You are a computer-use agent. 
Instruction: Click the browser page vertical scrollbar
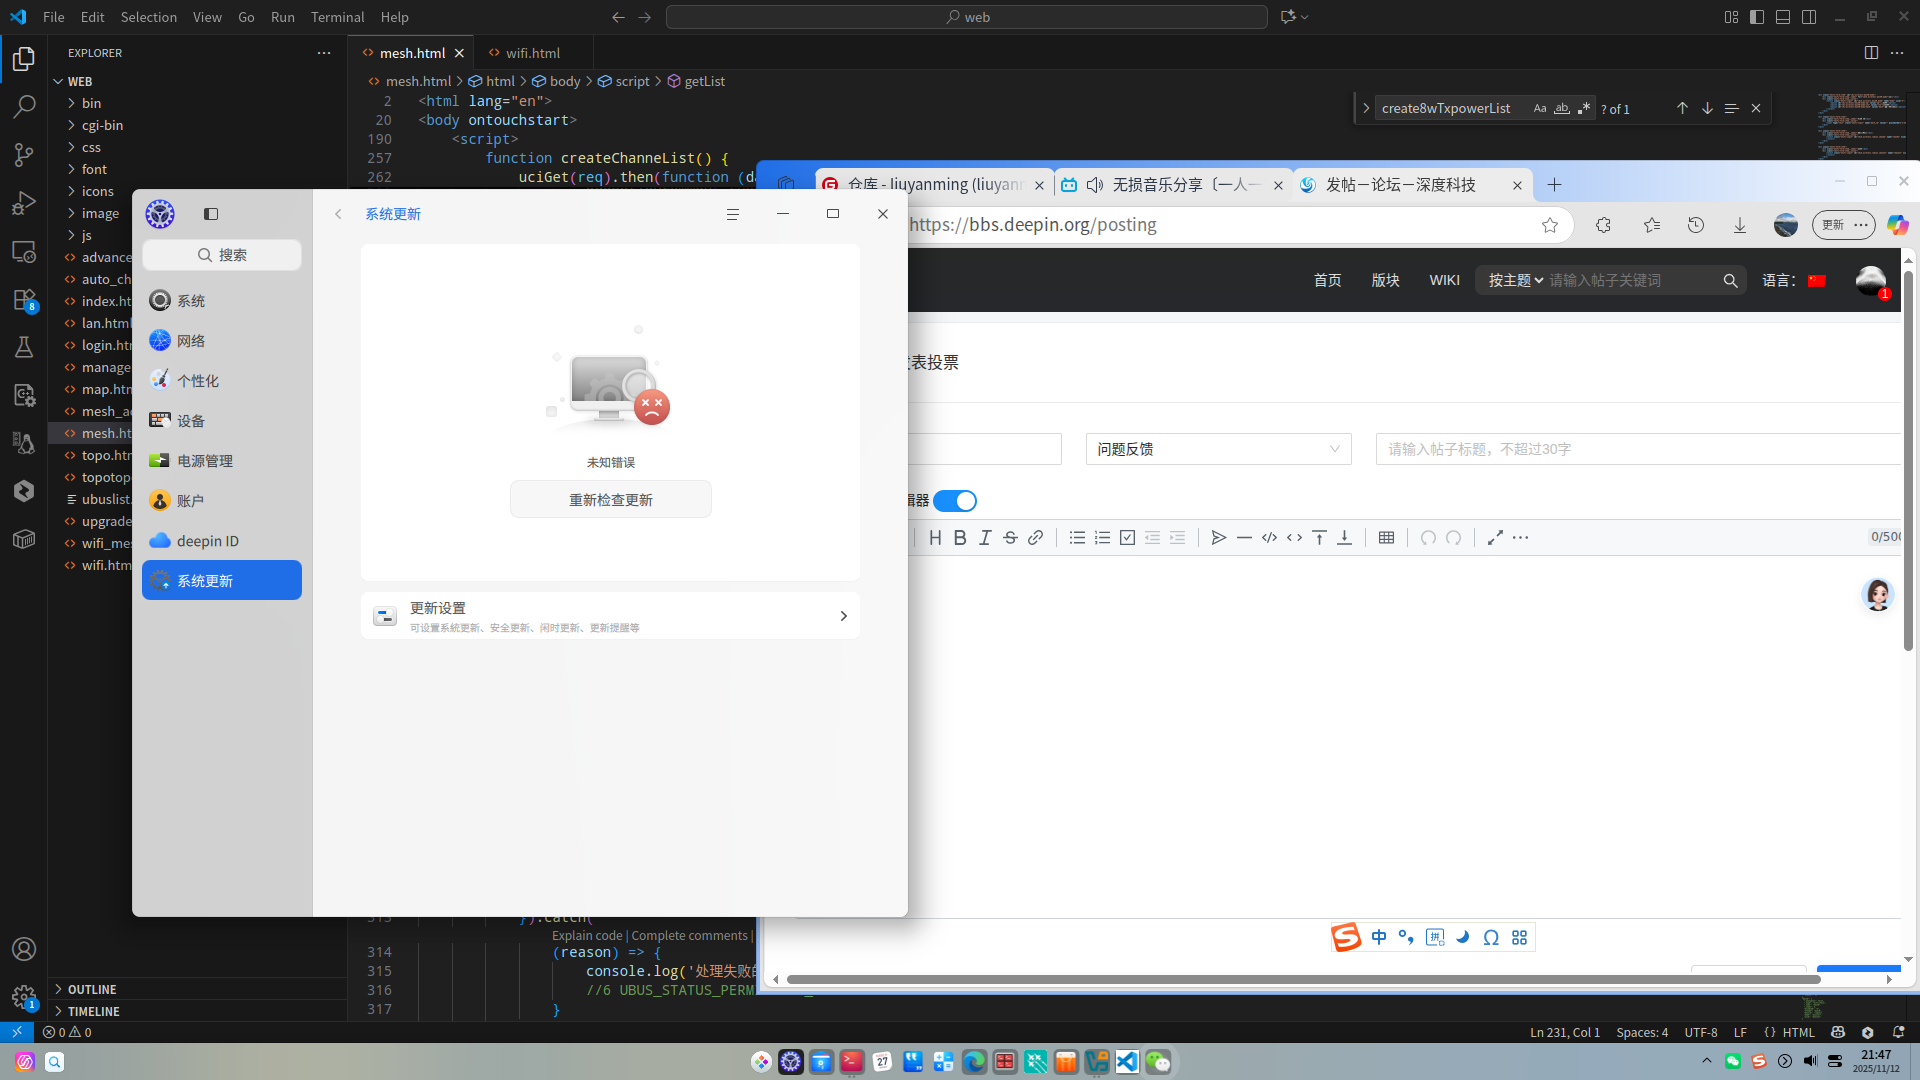pyautogui.click(x=1908, y=460)
